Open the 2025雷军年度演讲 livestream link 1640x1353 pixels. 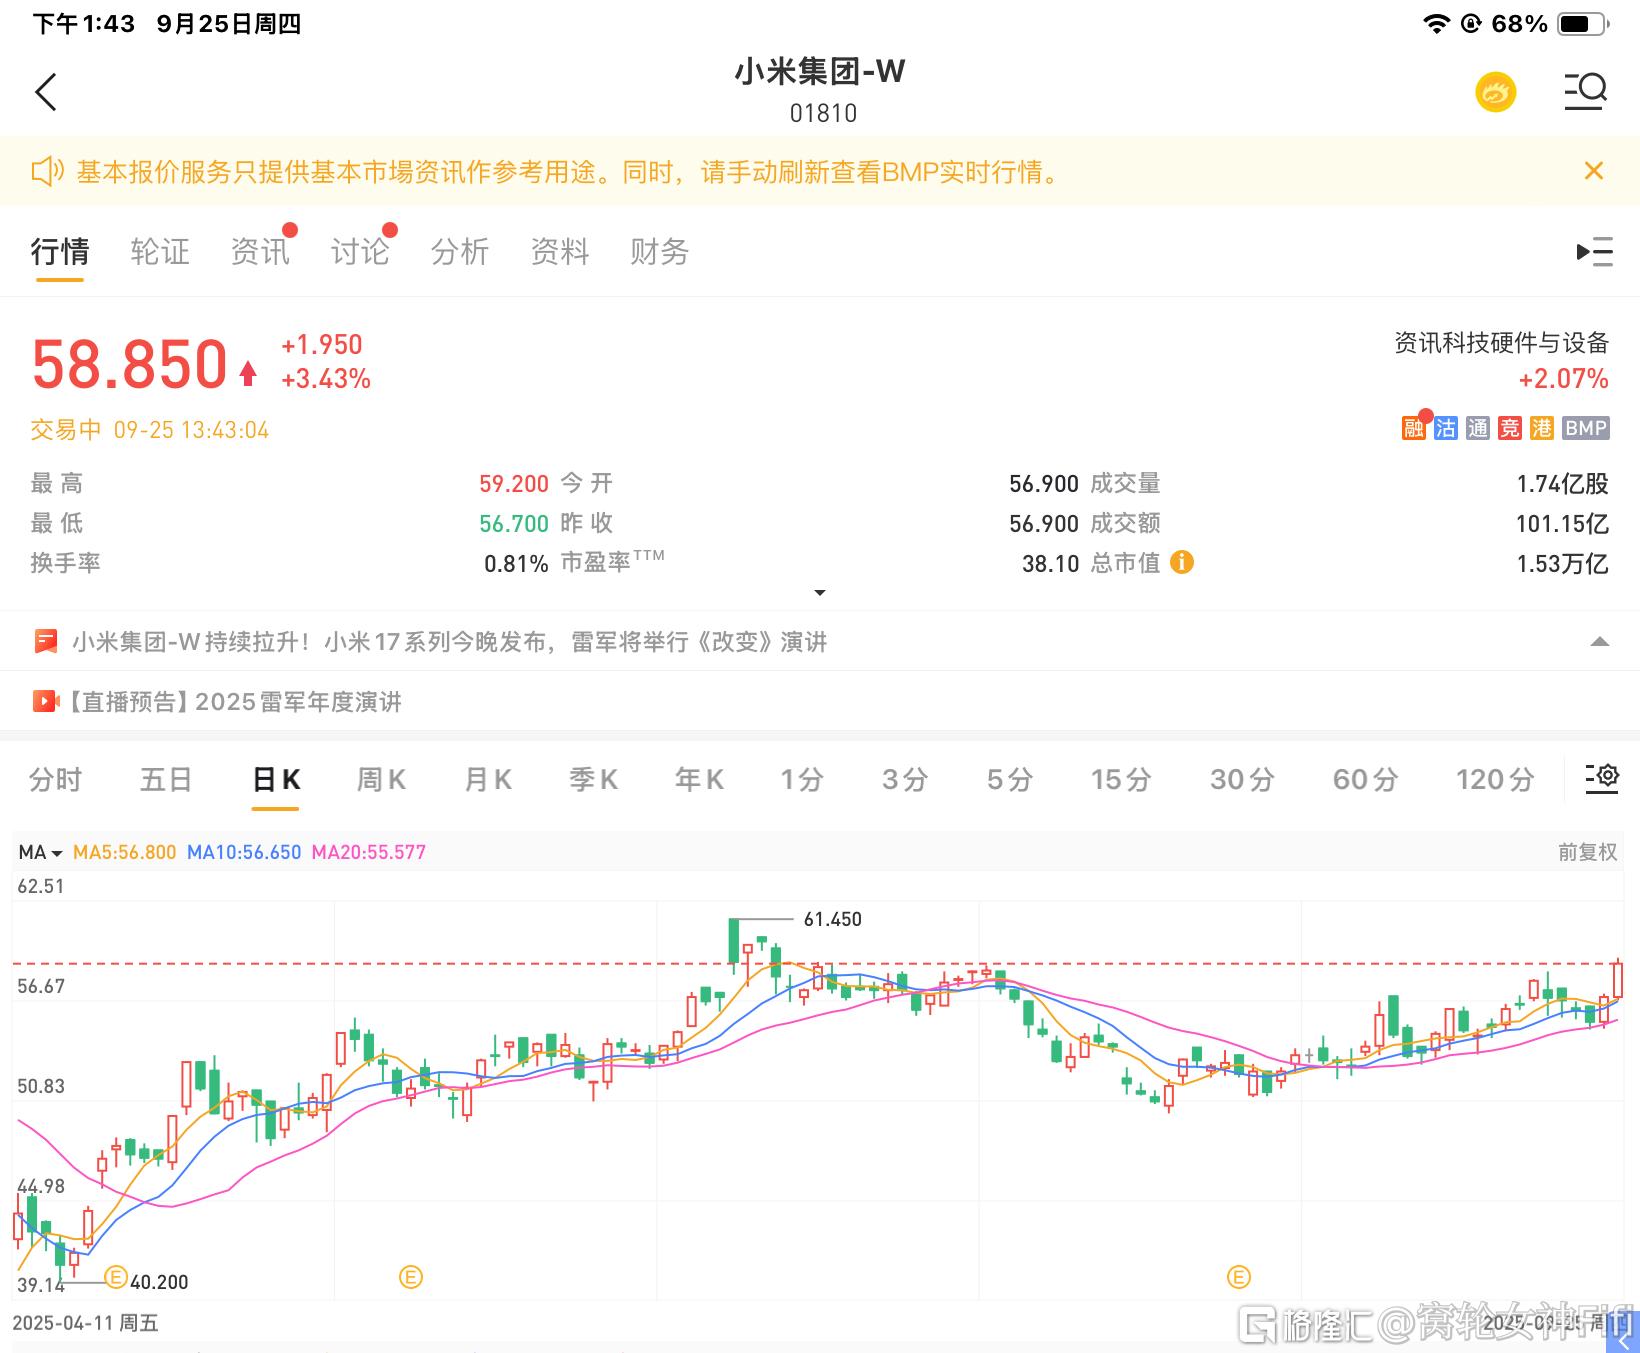235,701
